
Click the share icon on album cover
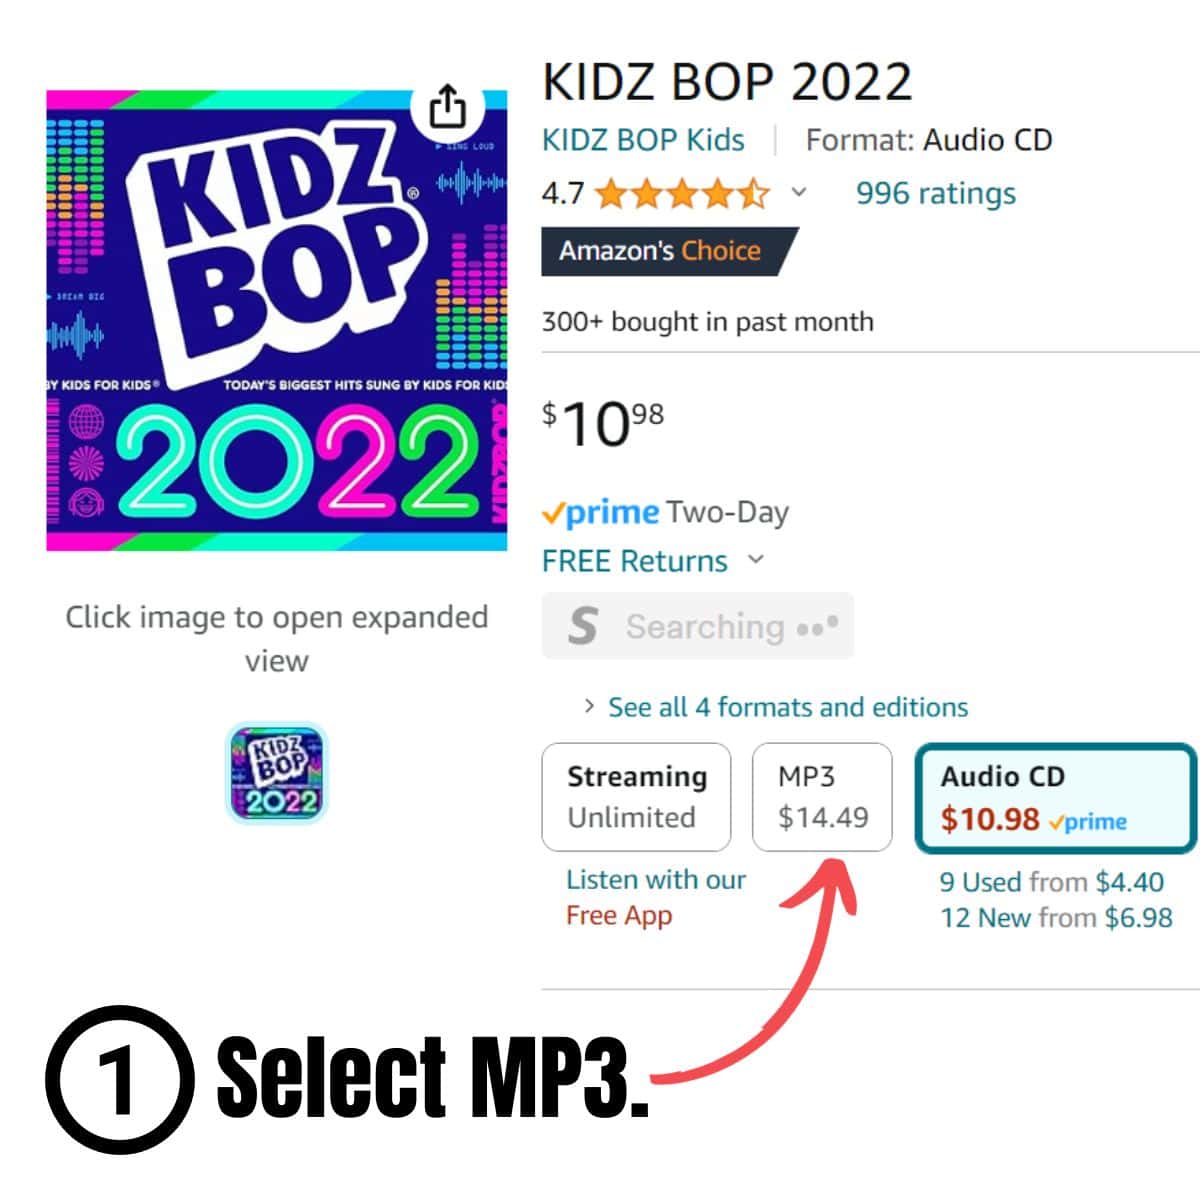click(447, 106)
